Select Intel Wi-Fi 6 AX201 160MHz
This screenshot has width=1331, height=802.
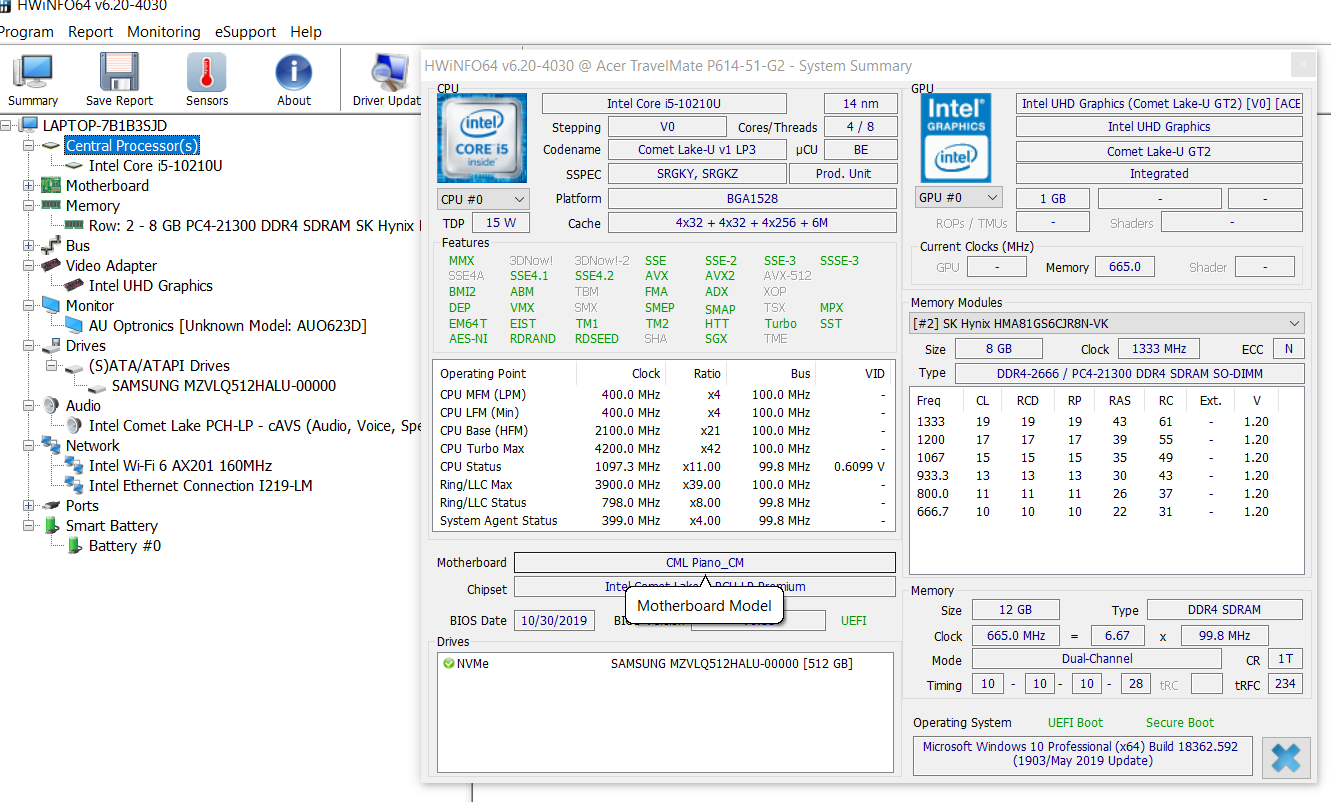pyautogui.click(x=180, y=466)
